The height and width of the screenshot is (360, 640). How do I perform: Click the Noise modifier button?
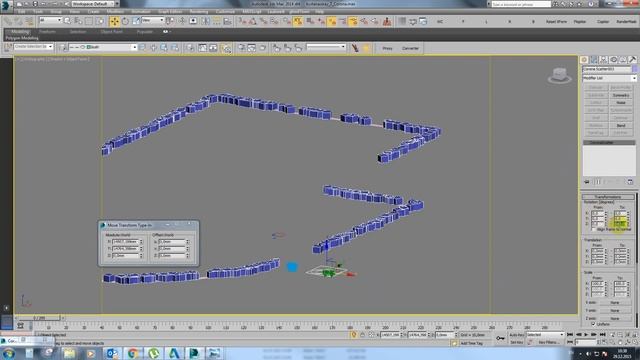620,102
